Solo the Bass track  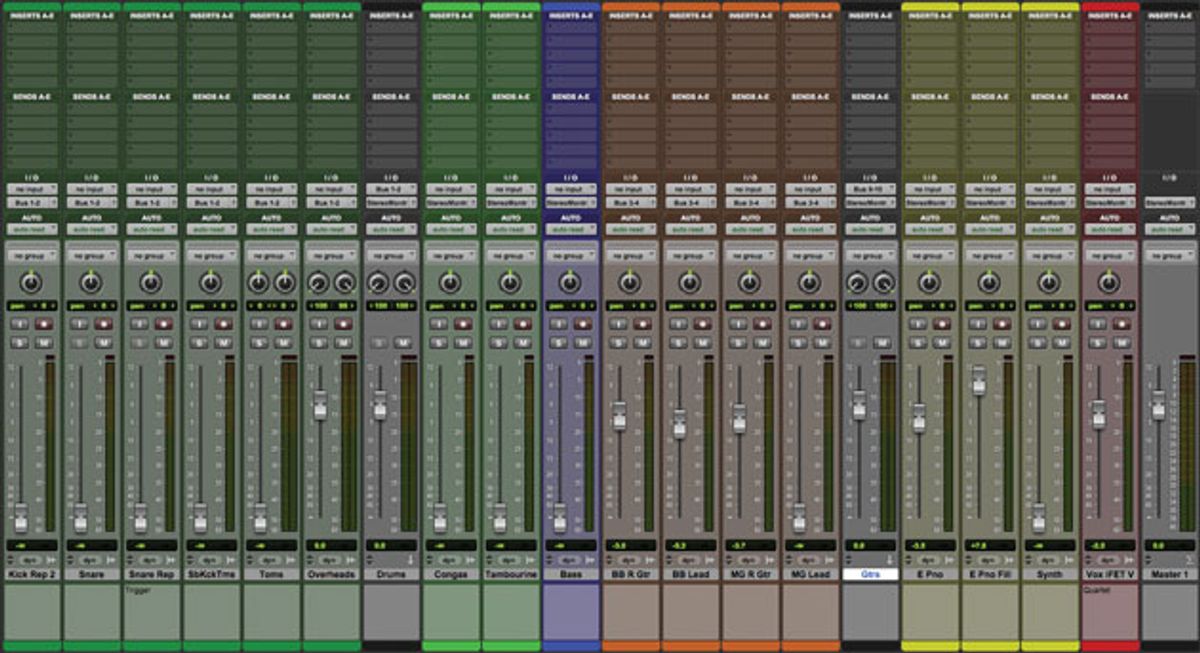click(558, 343)
